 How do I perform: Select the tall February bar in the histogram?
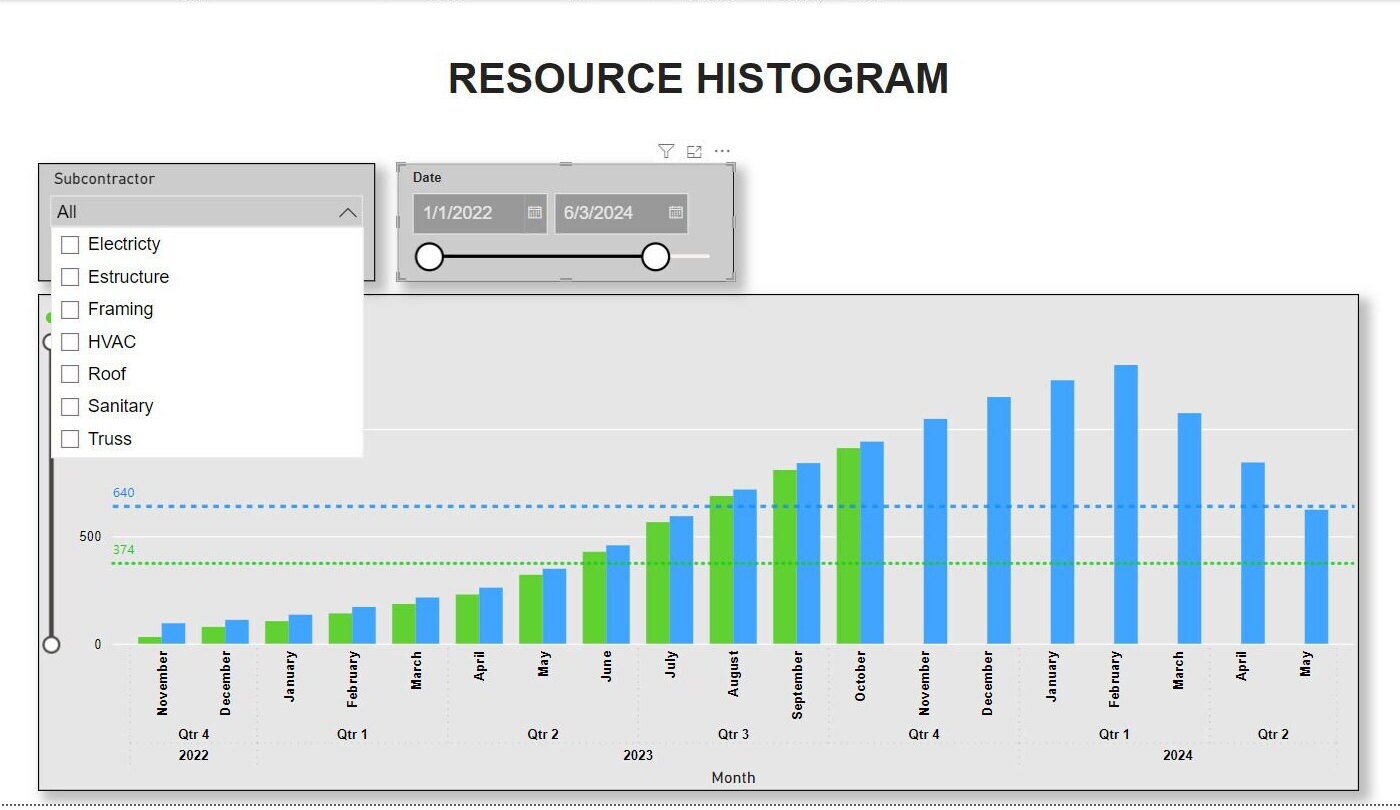(x=1124, y=500)
